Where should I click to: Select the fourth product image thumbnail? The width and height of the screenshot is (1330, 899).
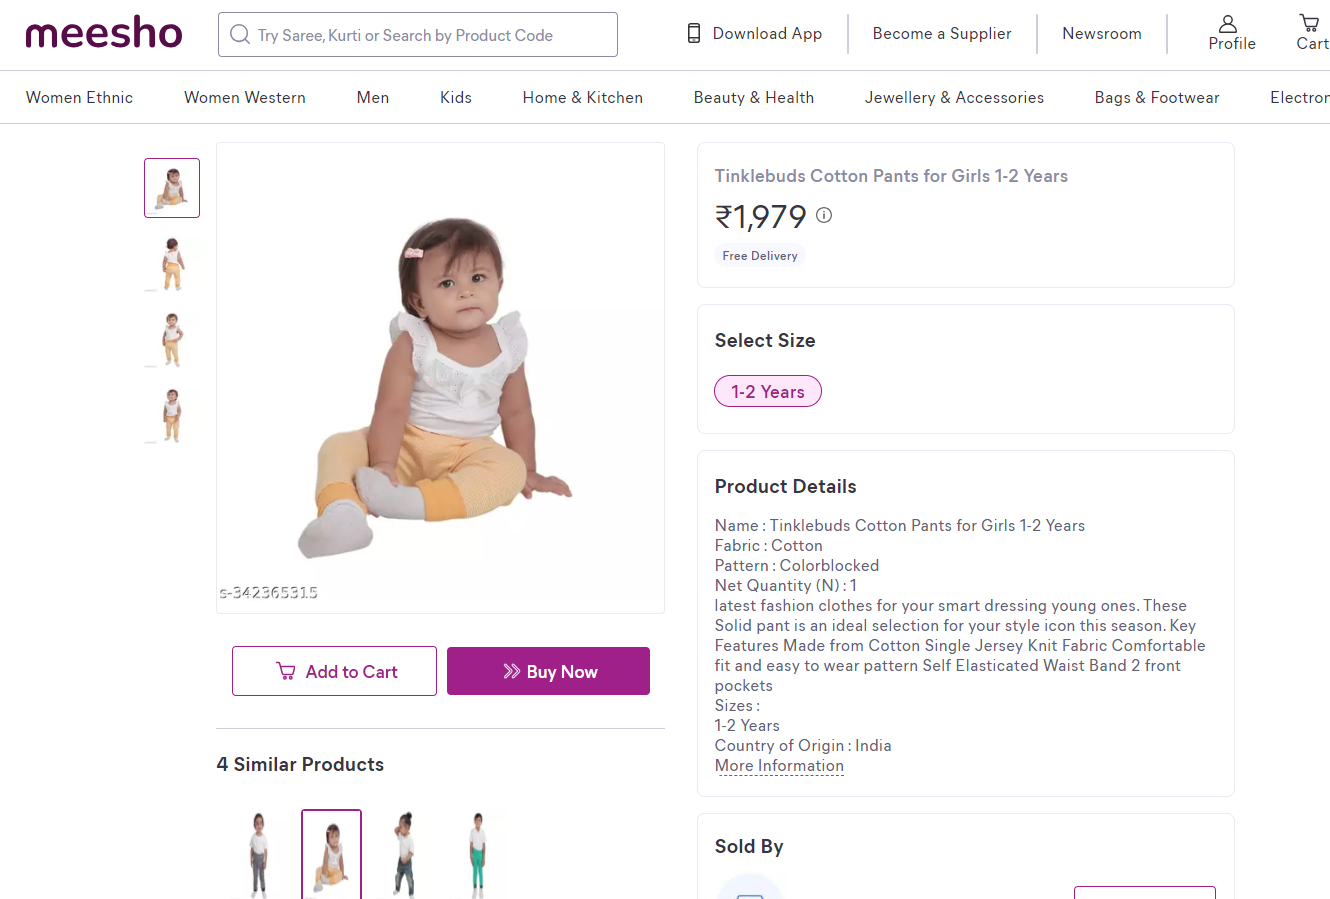[x=172, y=415]
